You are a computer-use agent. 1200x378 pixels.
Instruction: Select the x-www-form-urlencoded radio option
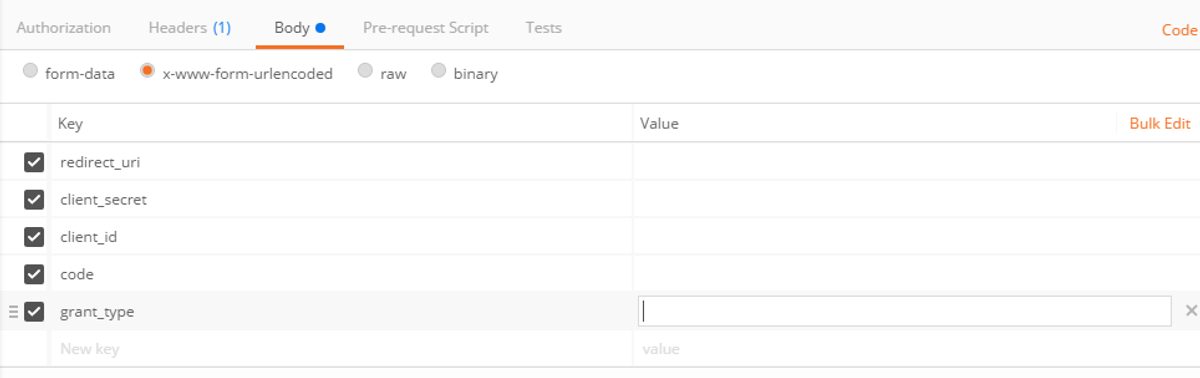click(147, 72)
